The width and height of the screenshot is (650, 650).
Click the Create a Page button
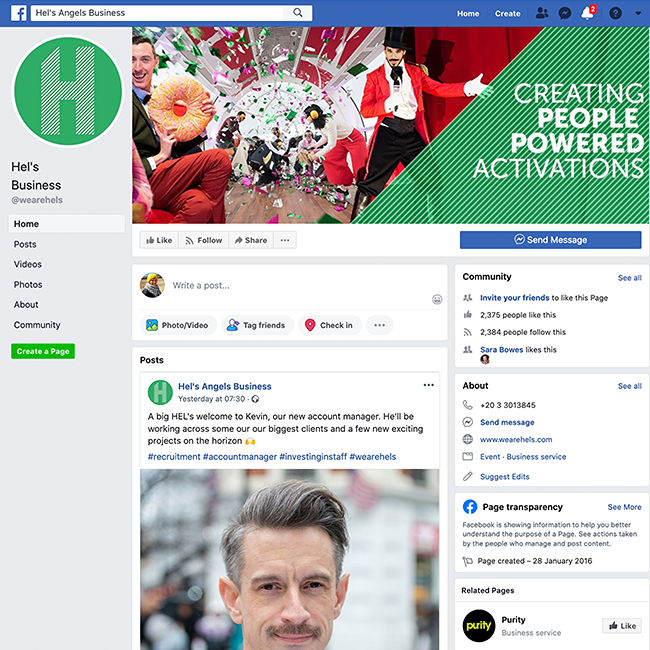43,351
